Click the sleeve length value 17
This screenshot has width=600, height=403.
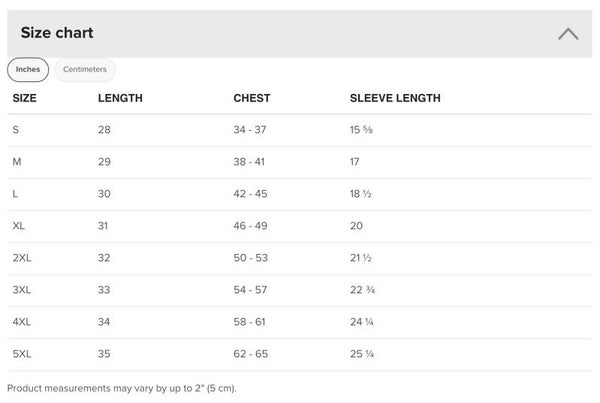355,162
